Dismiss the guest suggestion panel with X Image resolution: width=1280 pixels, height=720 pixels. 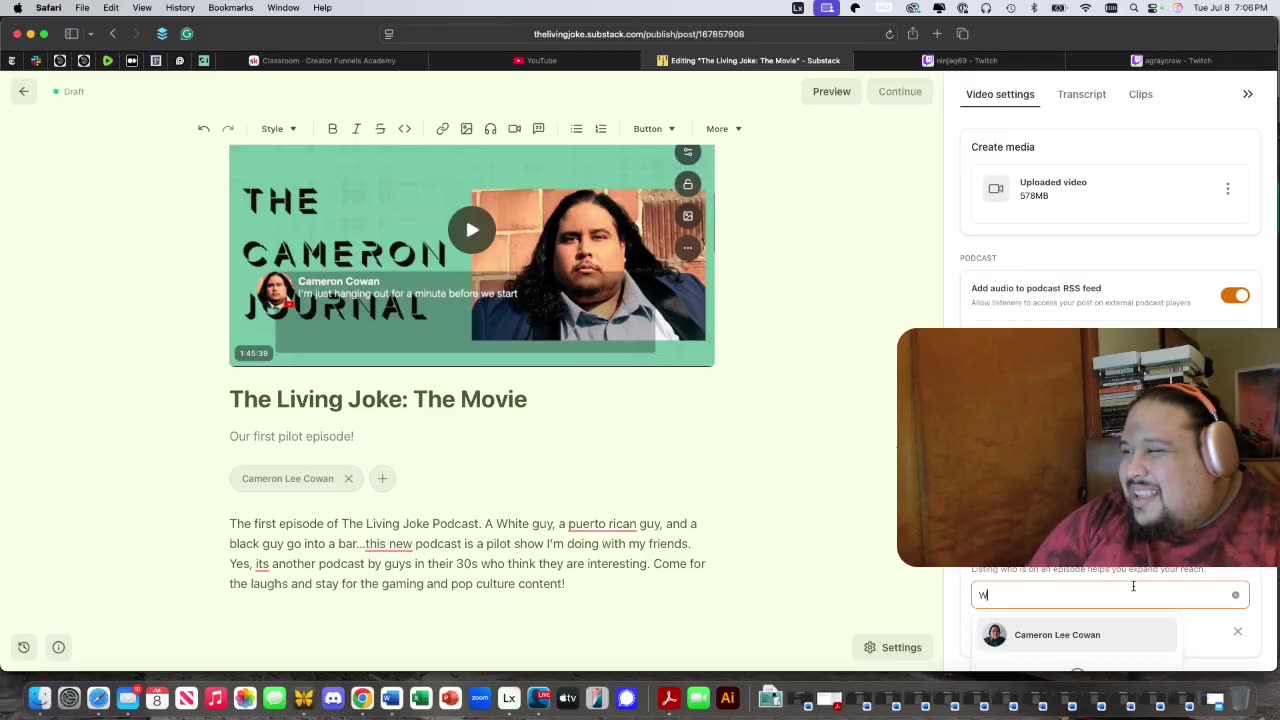pos(1238,632)
